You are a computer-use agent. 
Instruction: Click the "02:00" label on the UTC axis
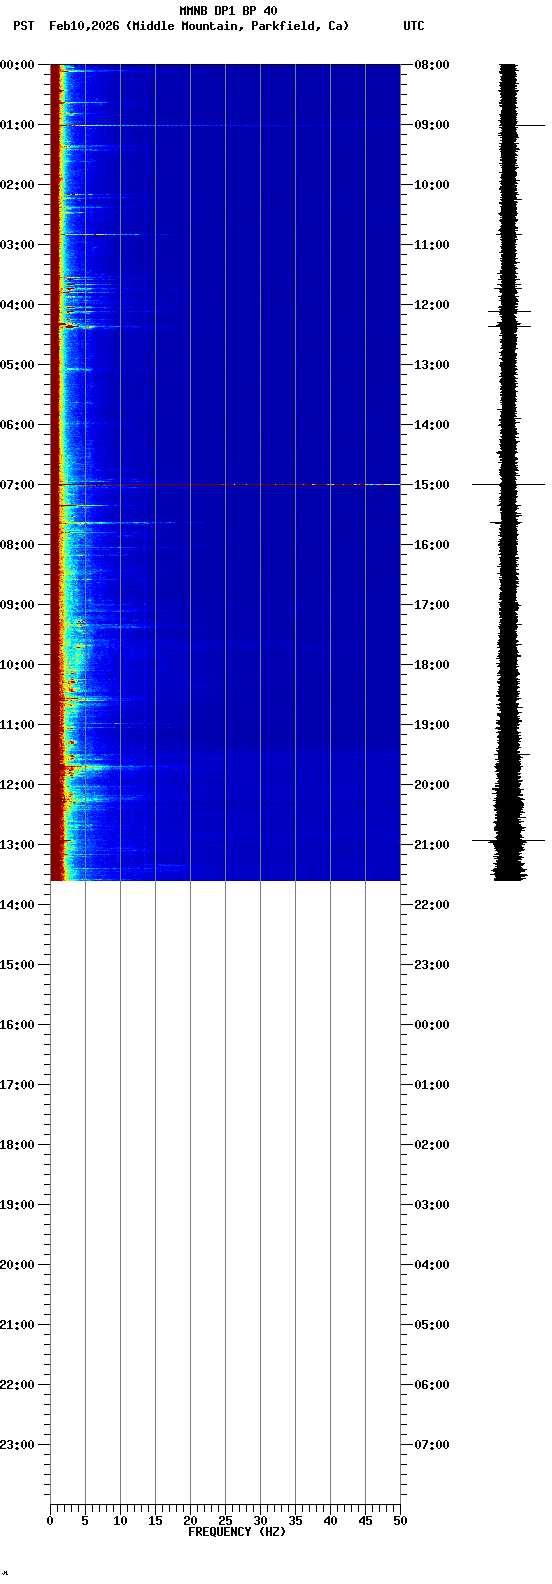click(432, 1145)
